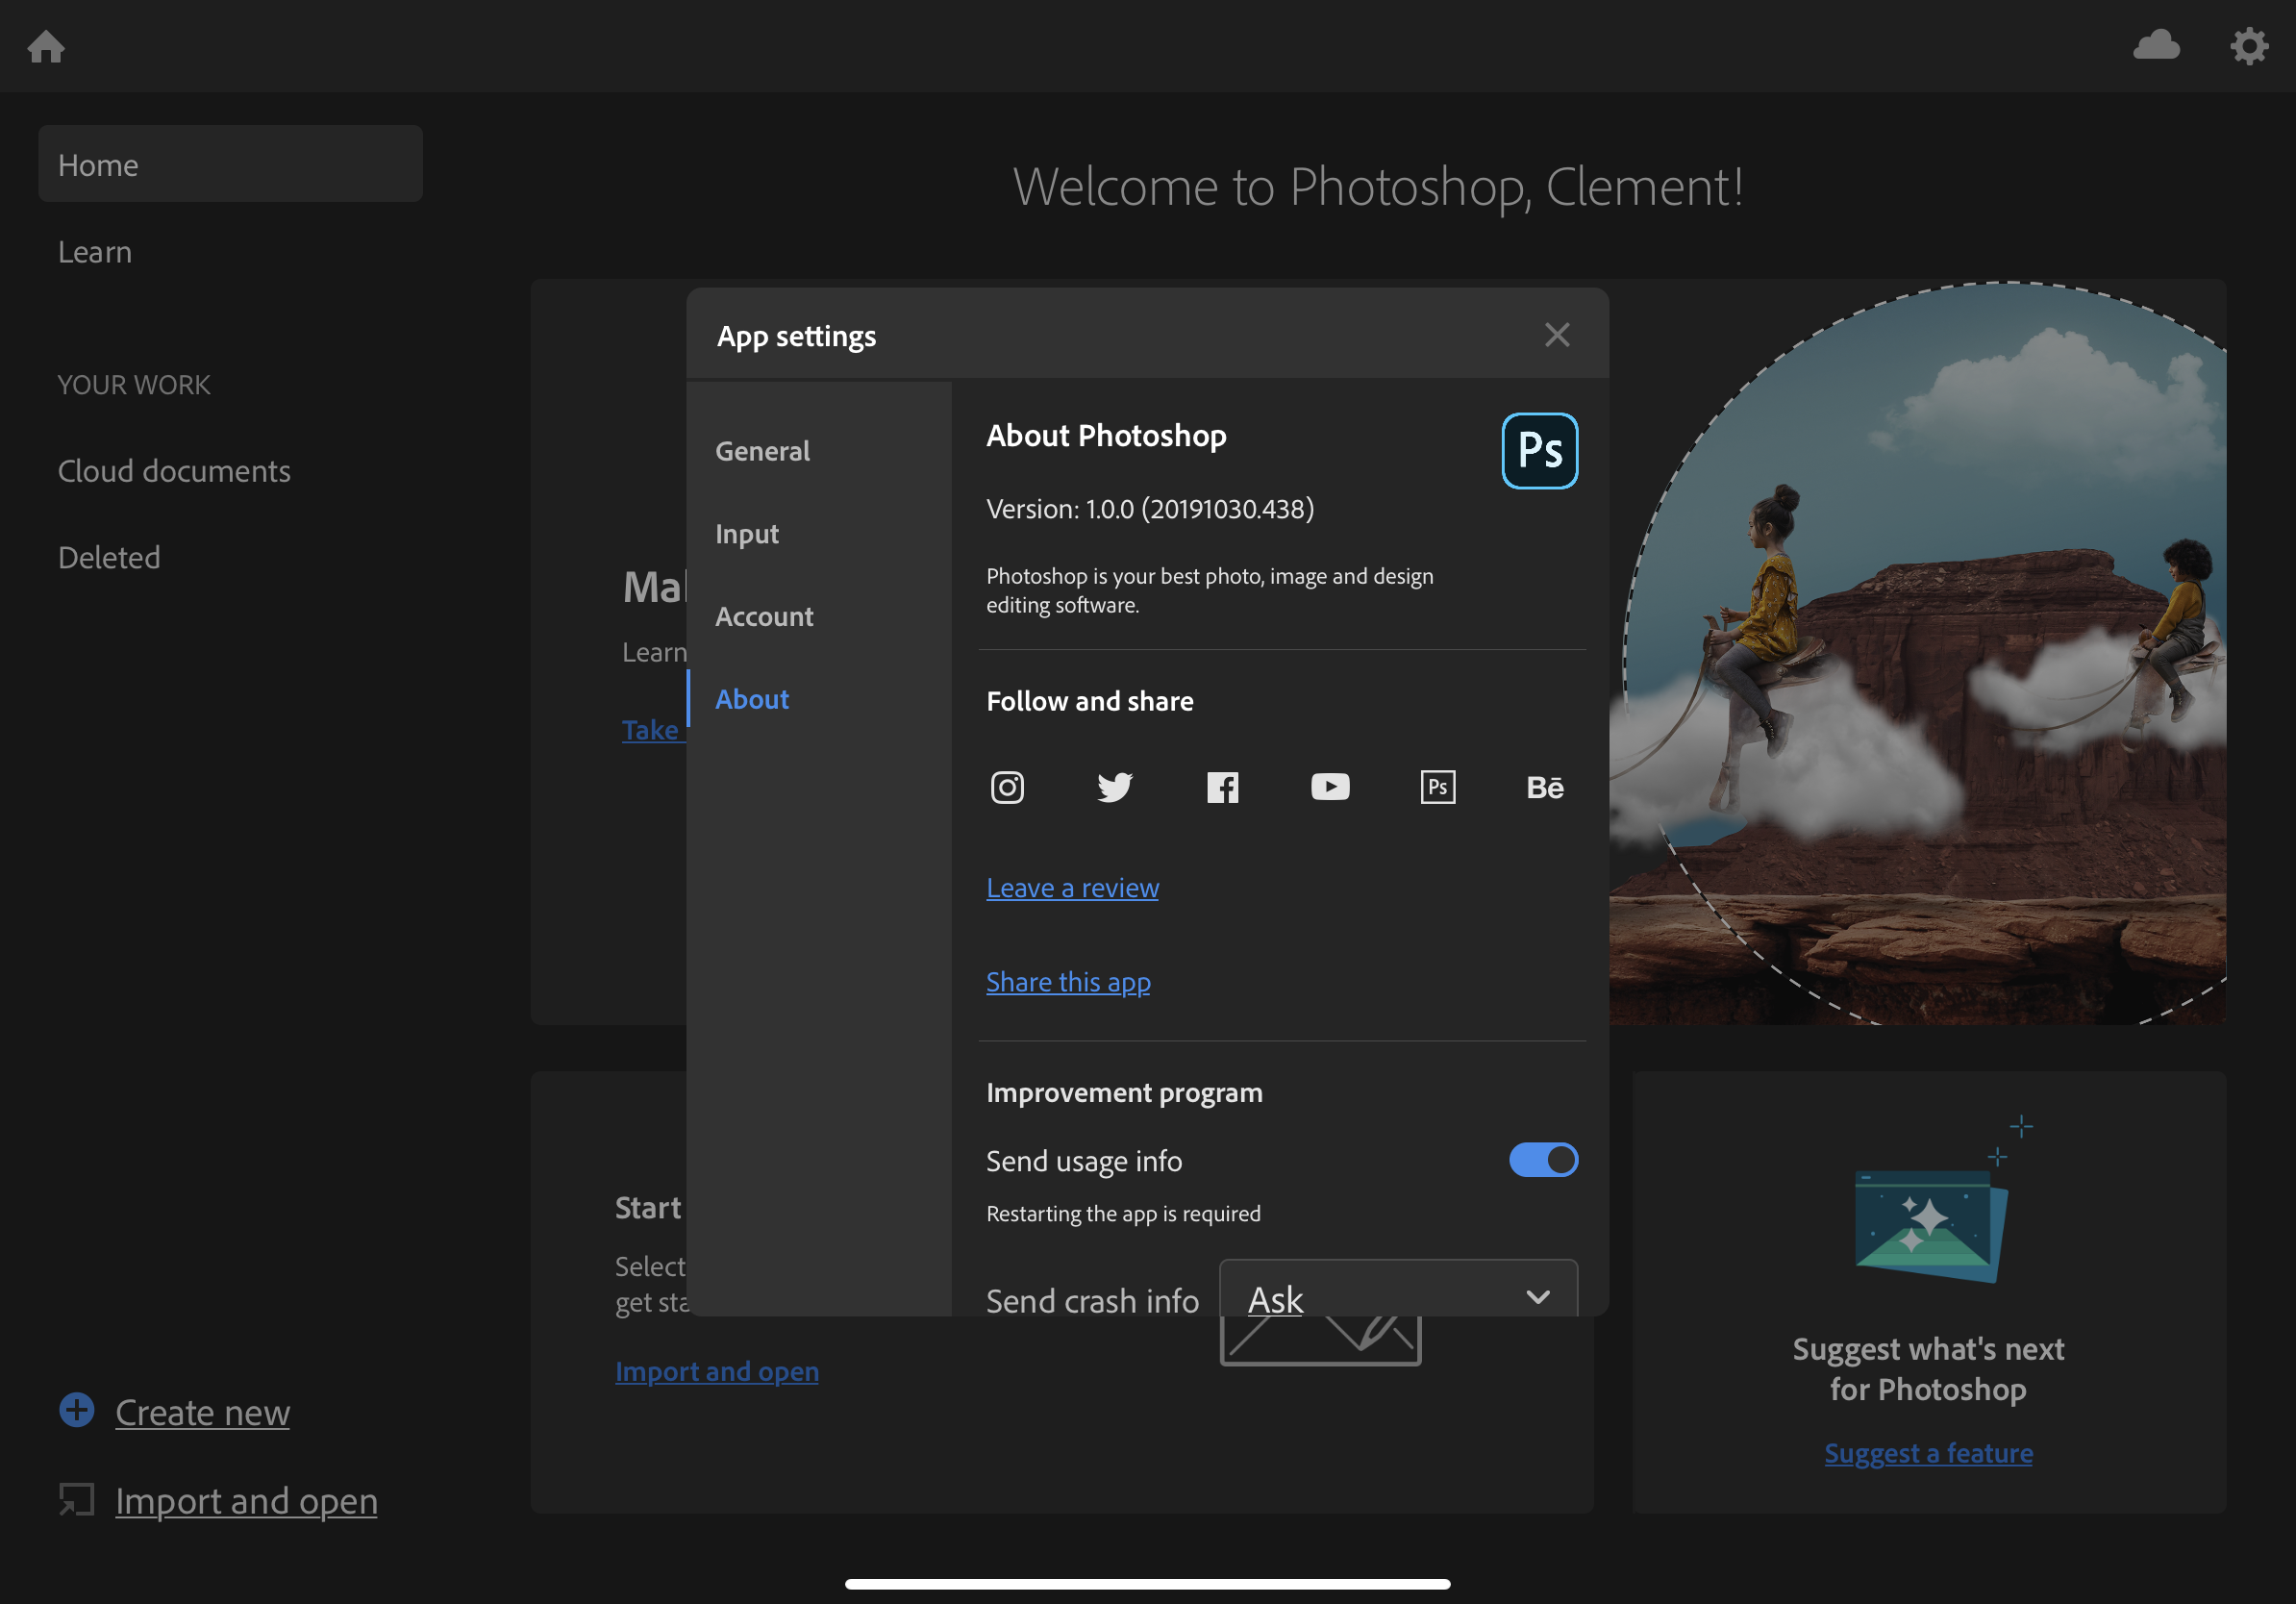
Task: Click the small Photoshop Ps social icon
Action: tap(1437, 787)
